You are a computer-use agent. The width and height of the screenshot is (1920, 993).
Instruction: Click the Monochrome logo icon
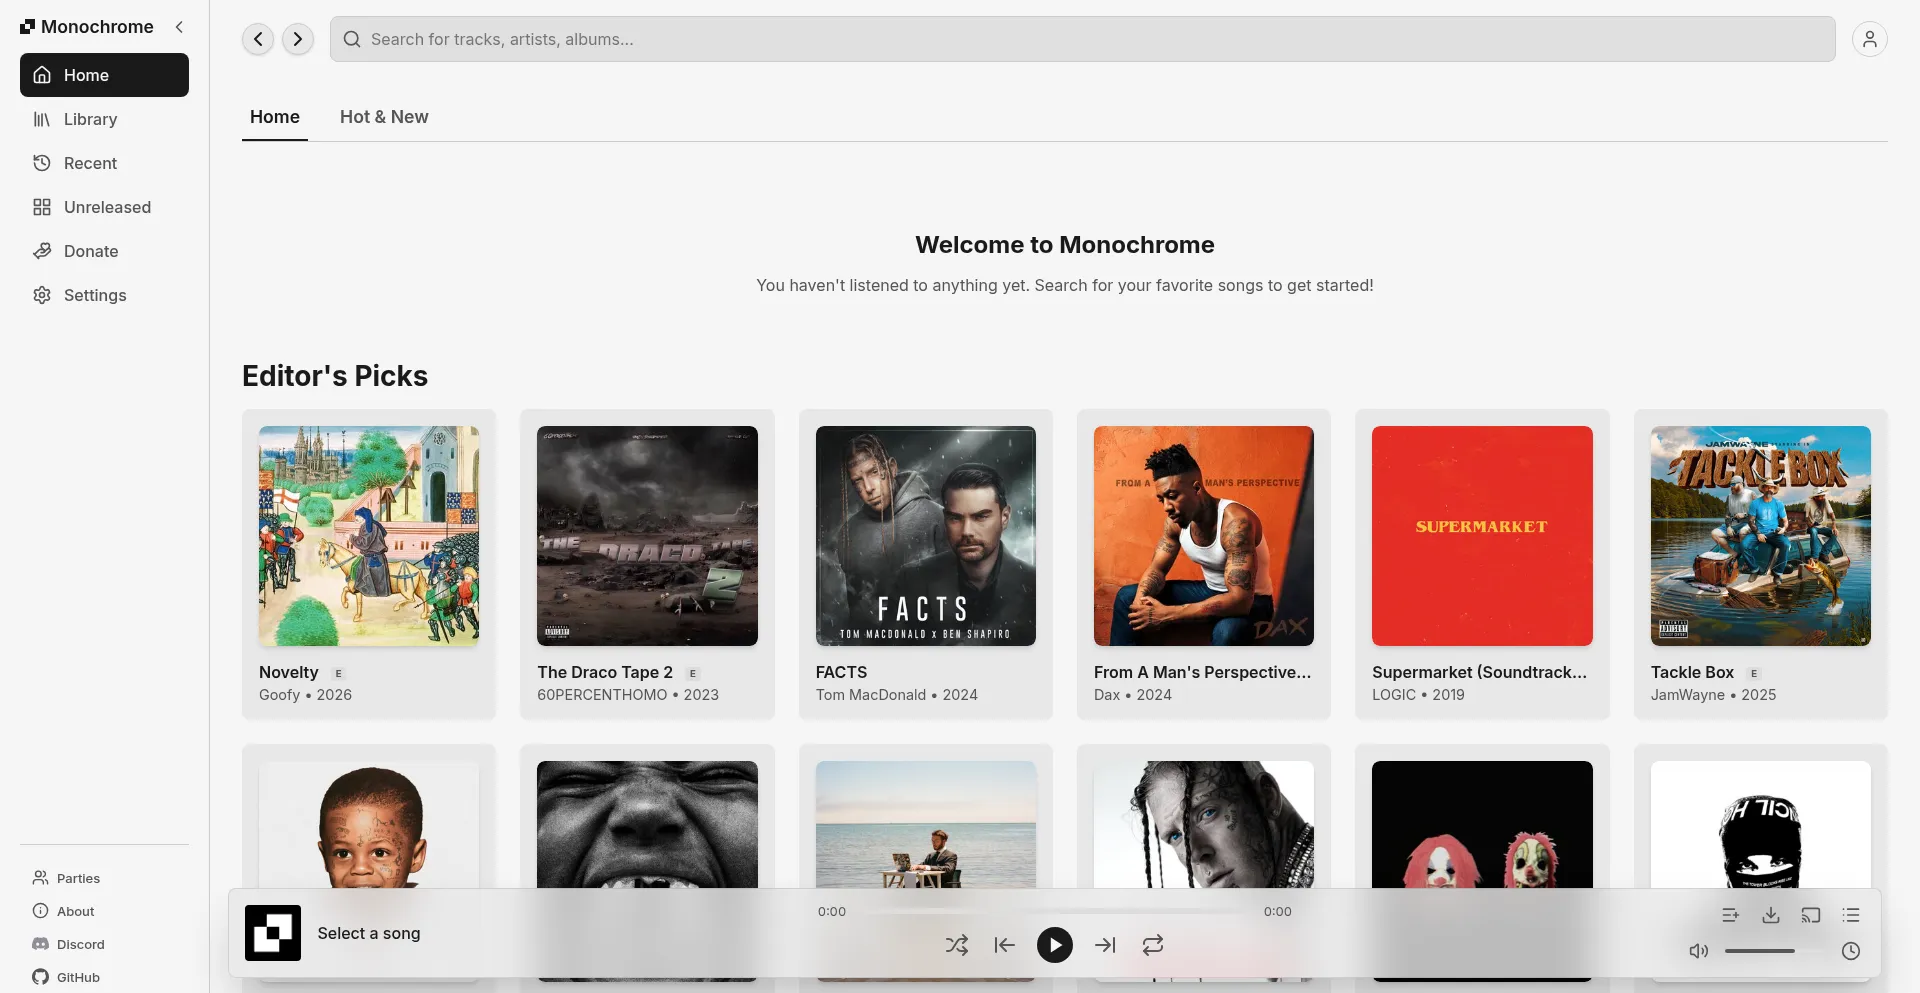[27, 27]
